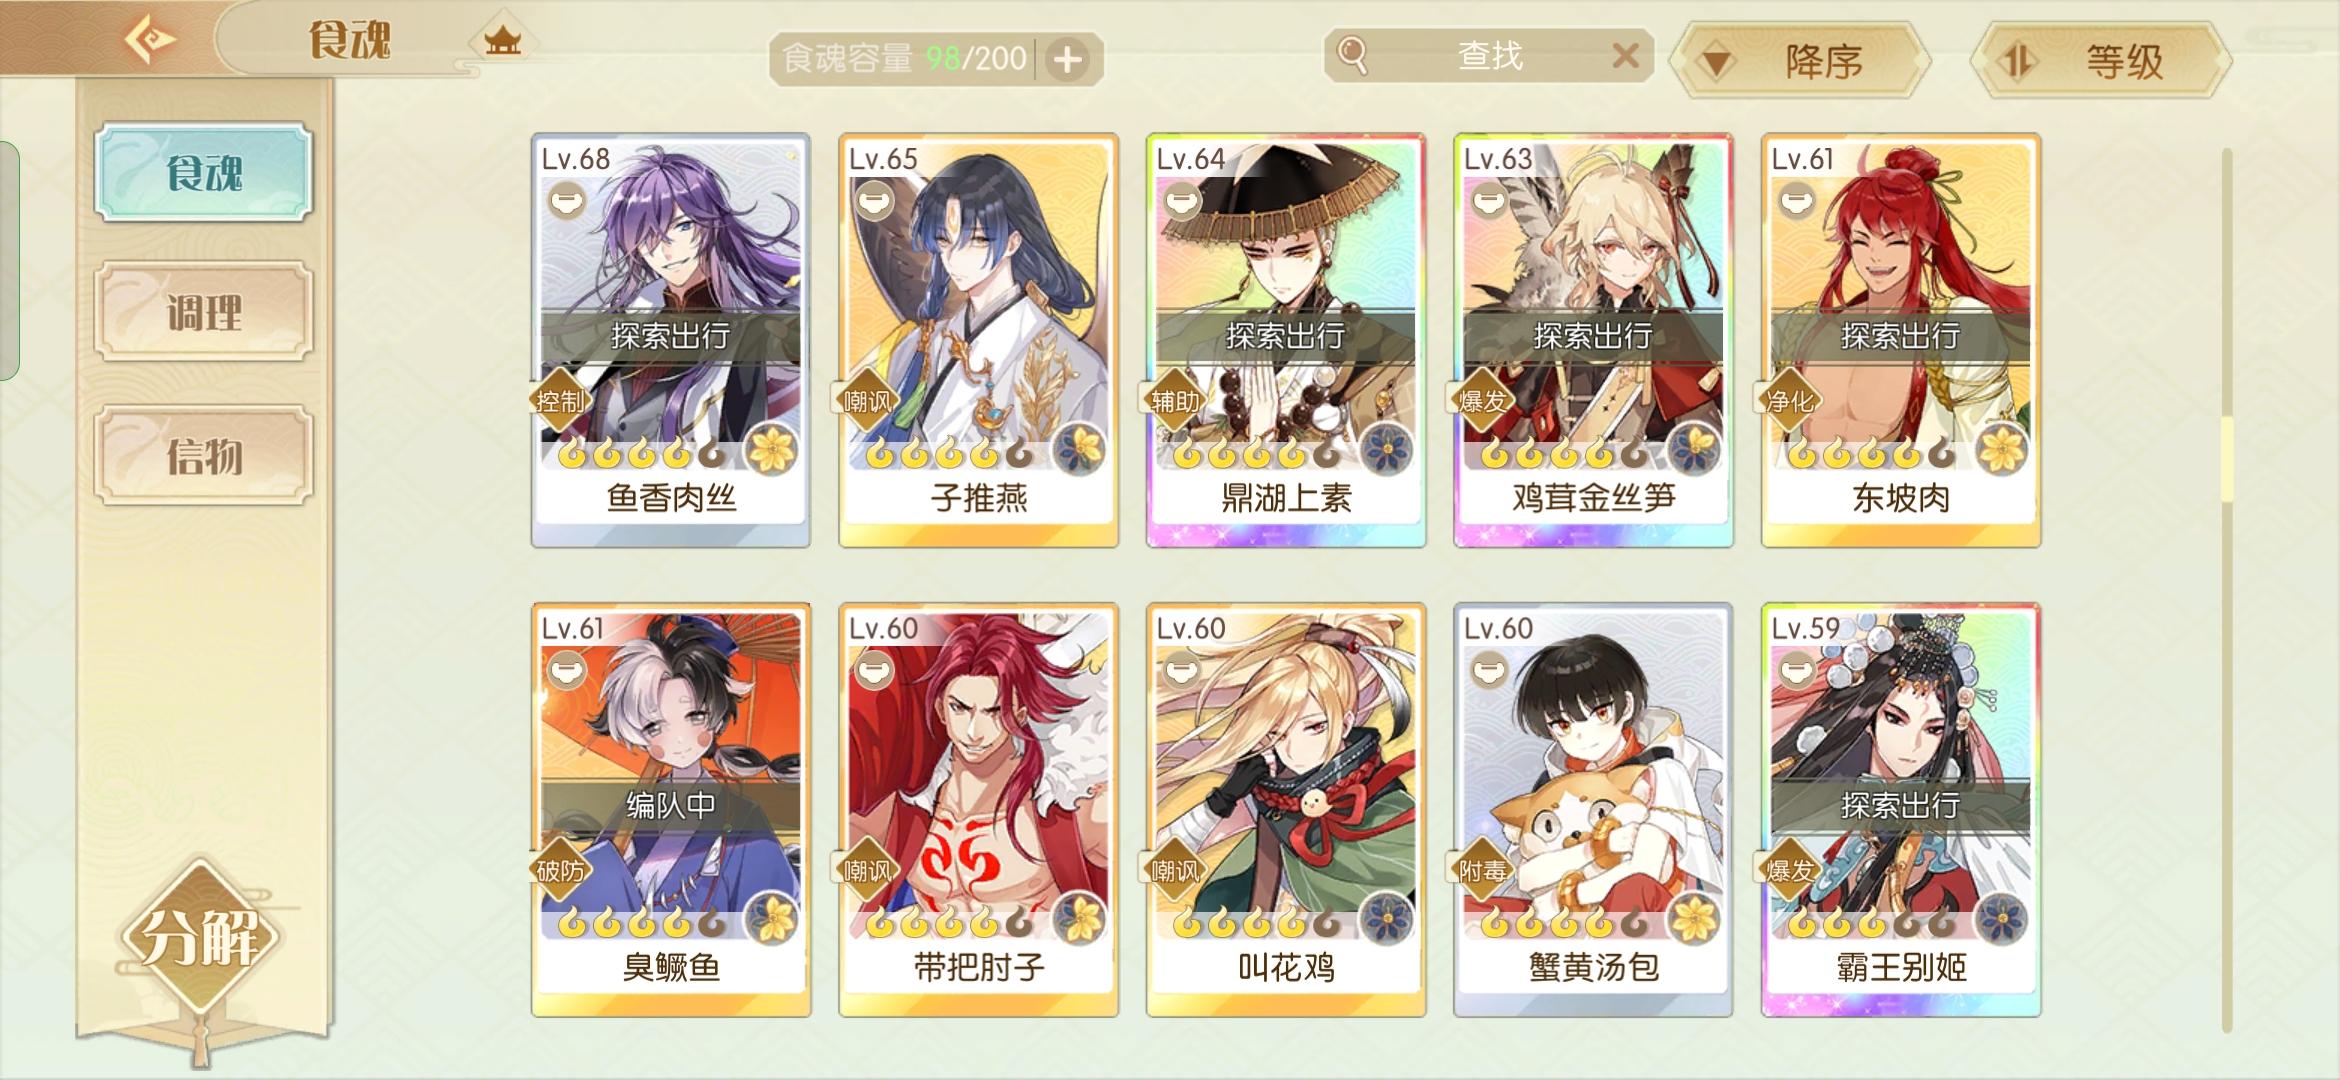Select the 霸王别姬 character card
2340x1080 pixels.
pos(1901,809)
